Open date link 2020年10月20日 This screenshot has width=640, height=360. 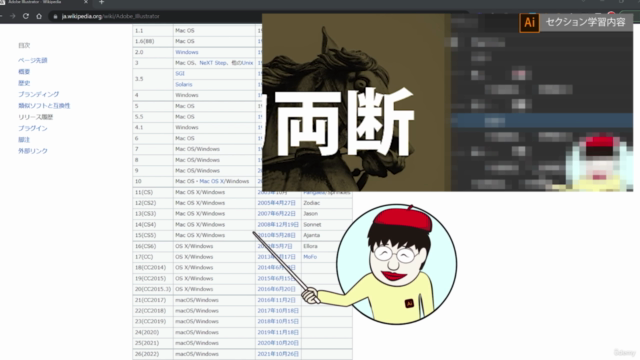(x=278, y=343)
